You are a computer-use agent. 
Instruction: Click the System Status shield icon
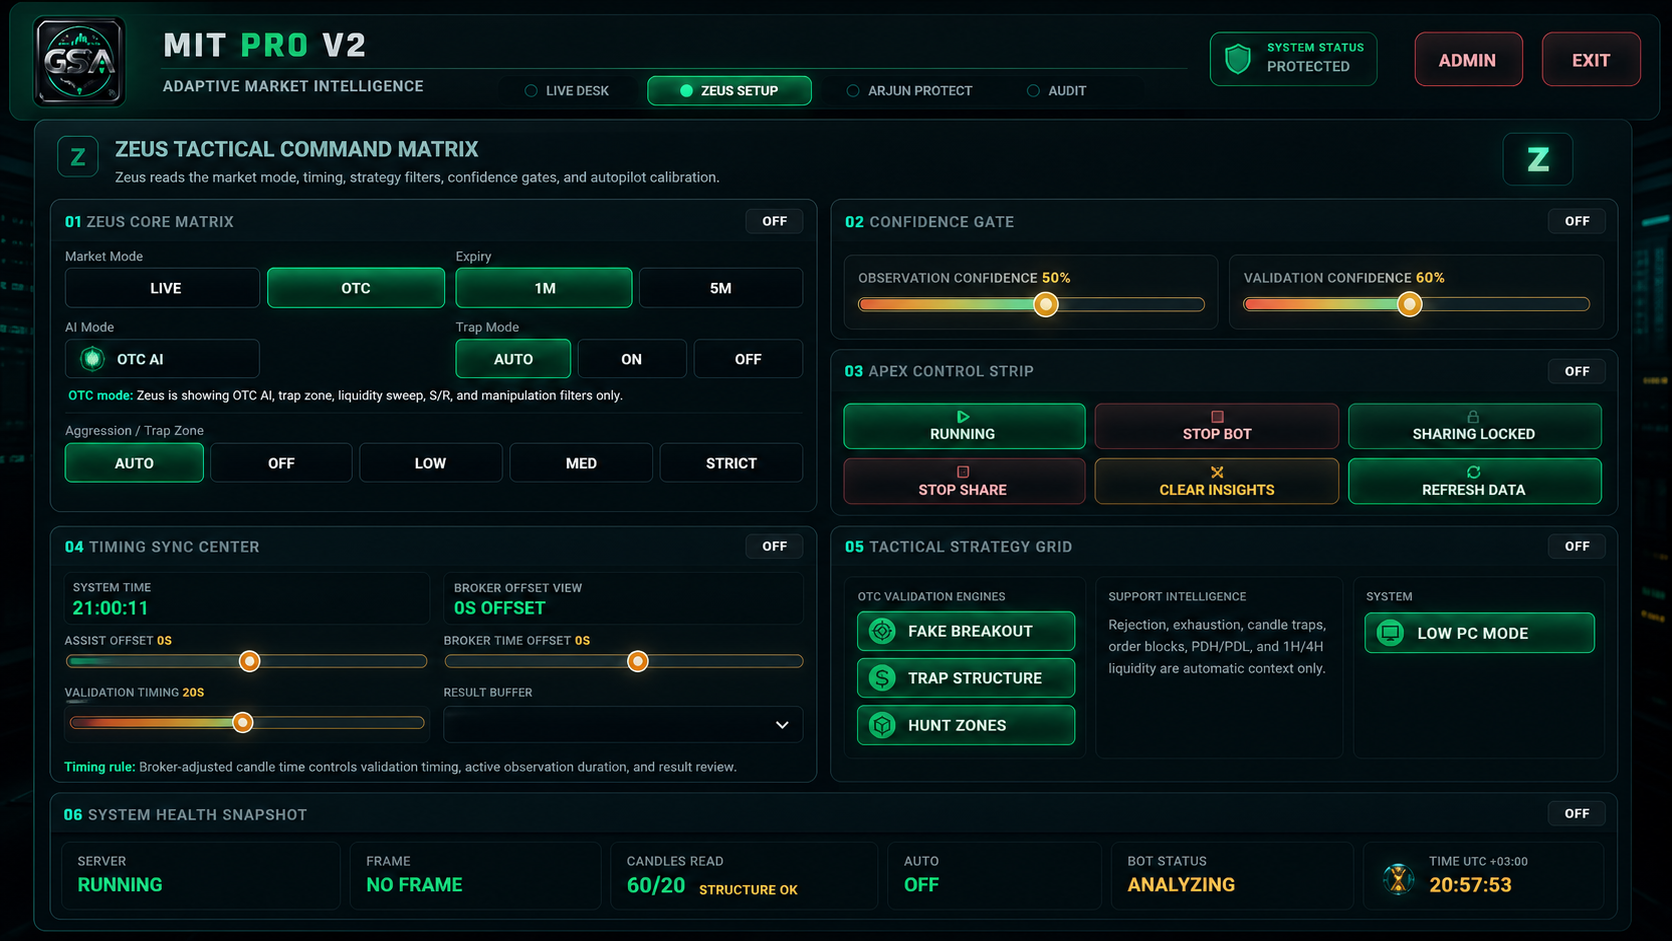(x=1238, y=59)
